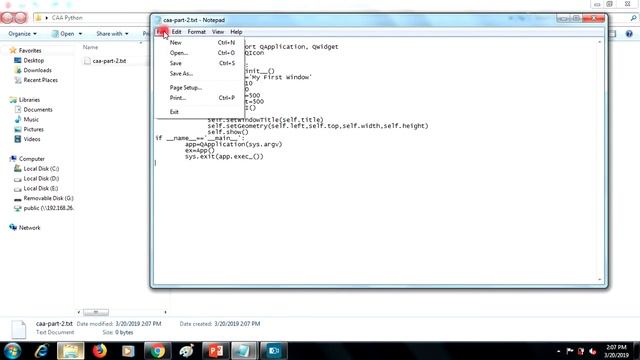Image resolution: width=640 pixels, height=360 pixels.
Task: Open Paint from the taskbar
Action: click(x=187, y=351)
